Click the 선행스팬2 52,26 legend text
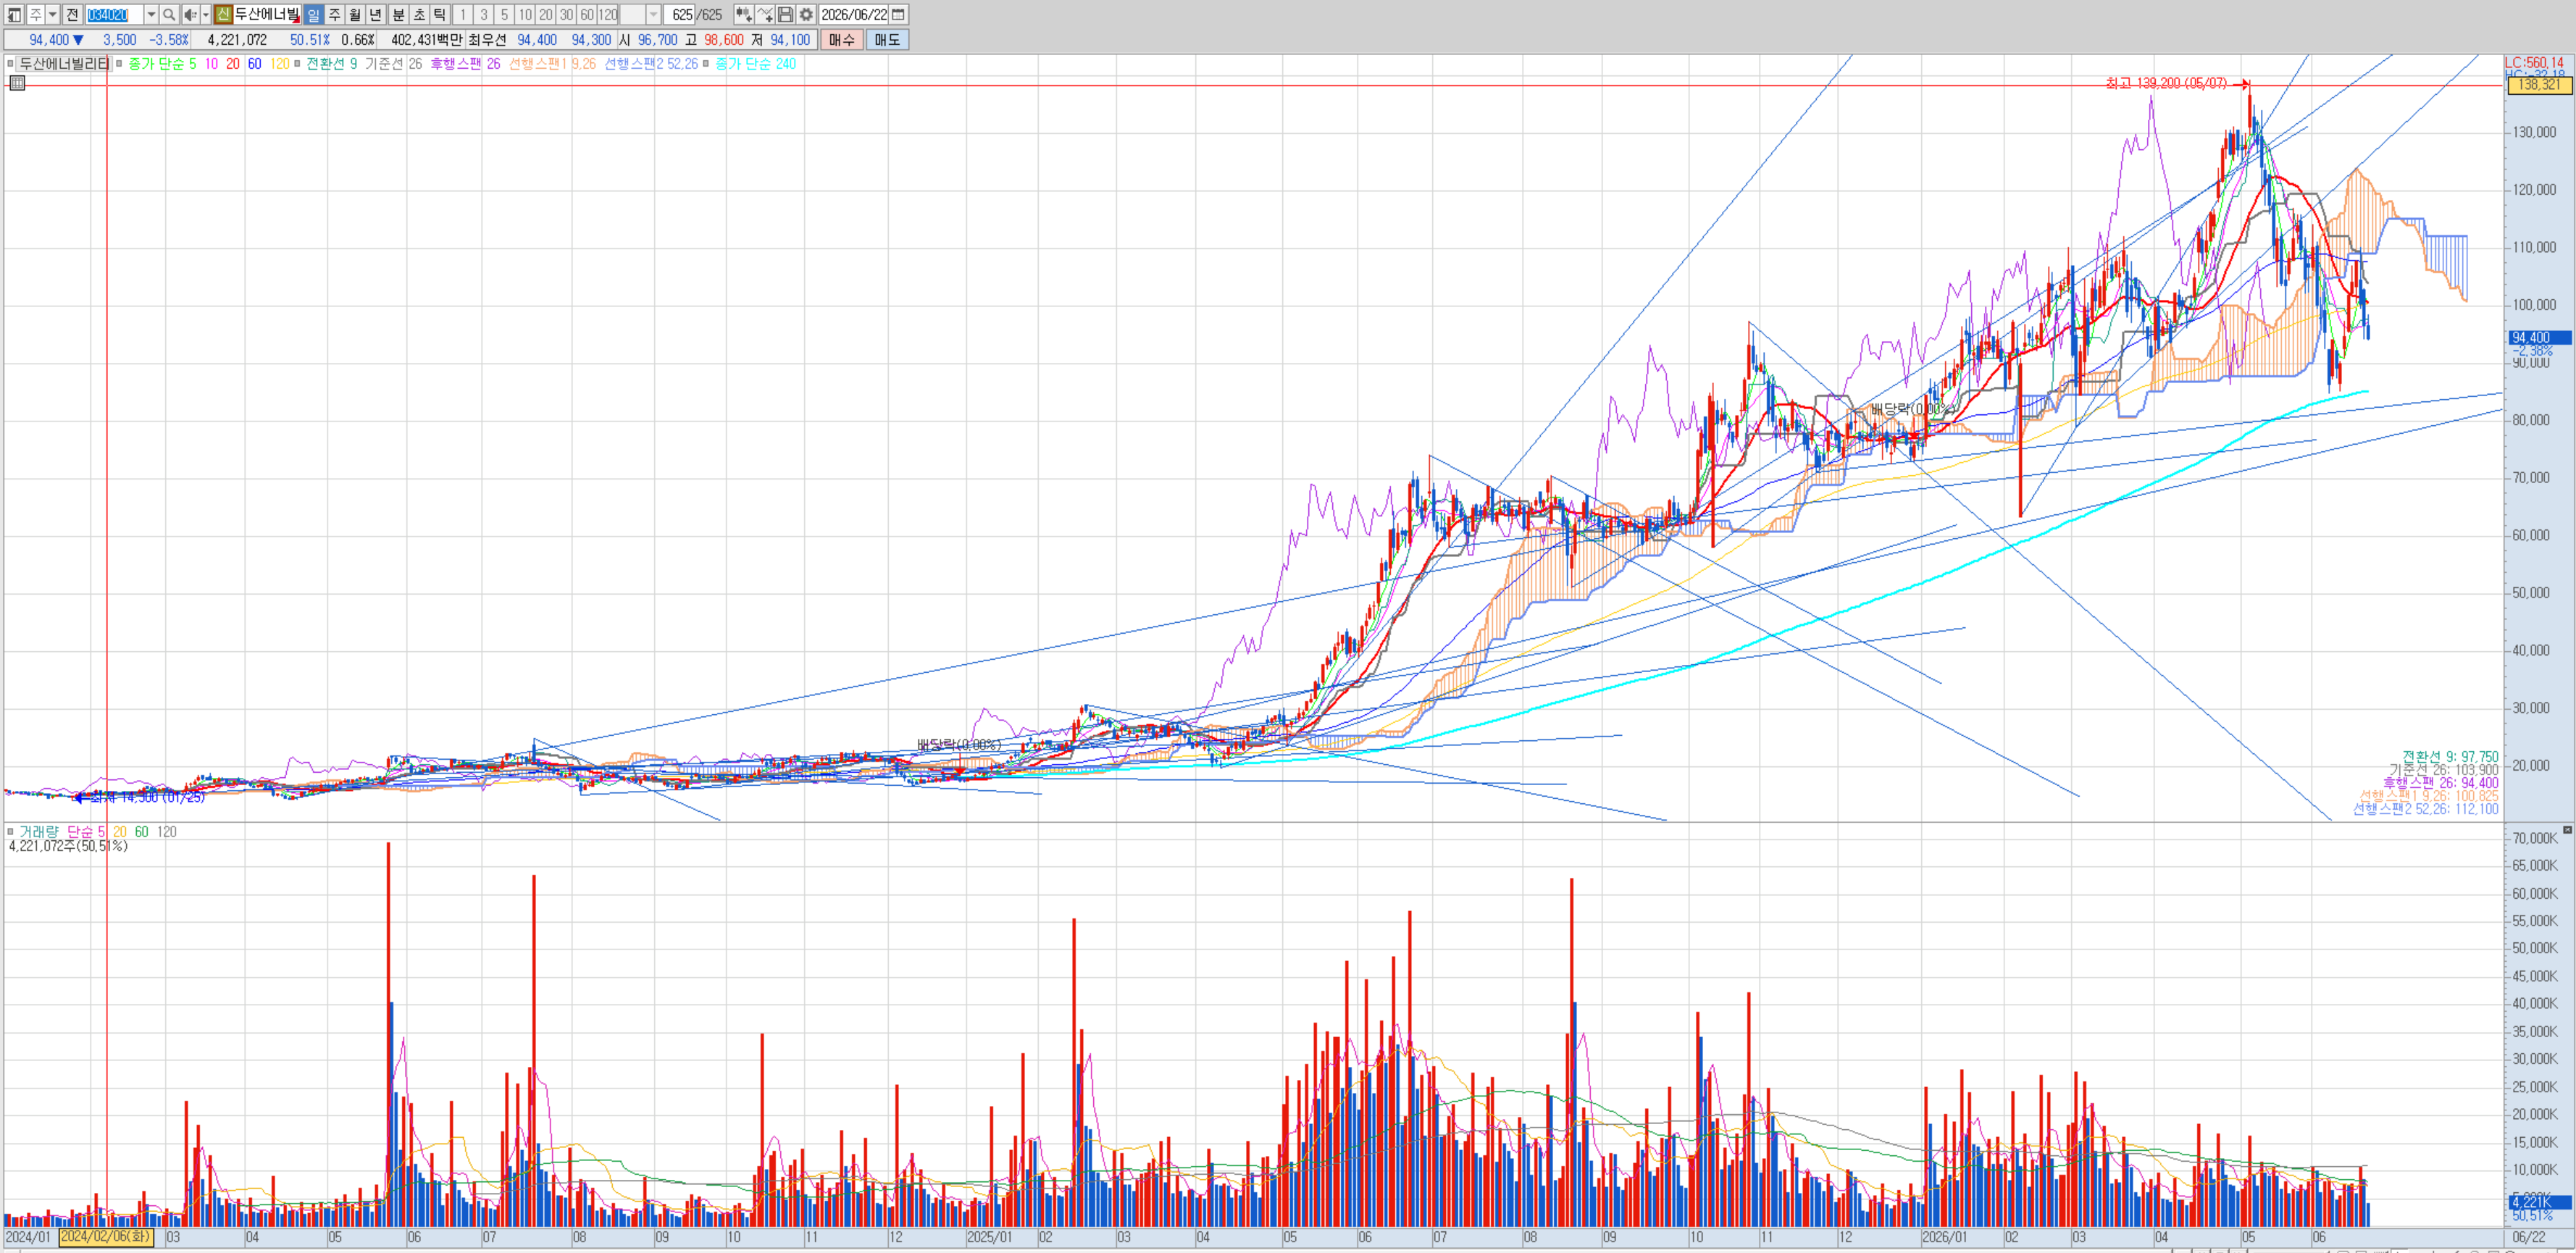Viewport: 2576px width, 1253px height. coord(651,64)
